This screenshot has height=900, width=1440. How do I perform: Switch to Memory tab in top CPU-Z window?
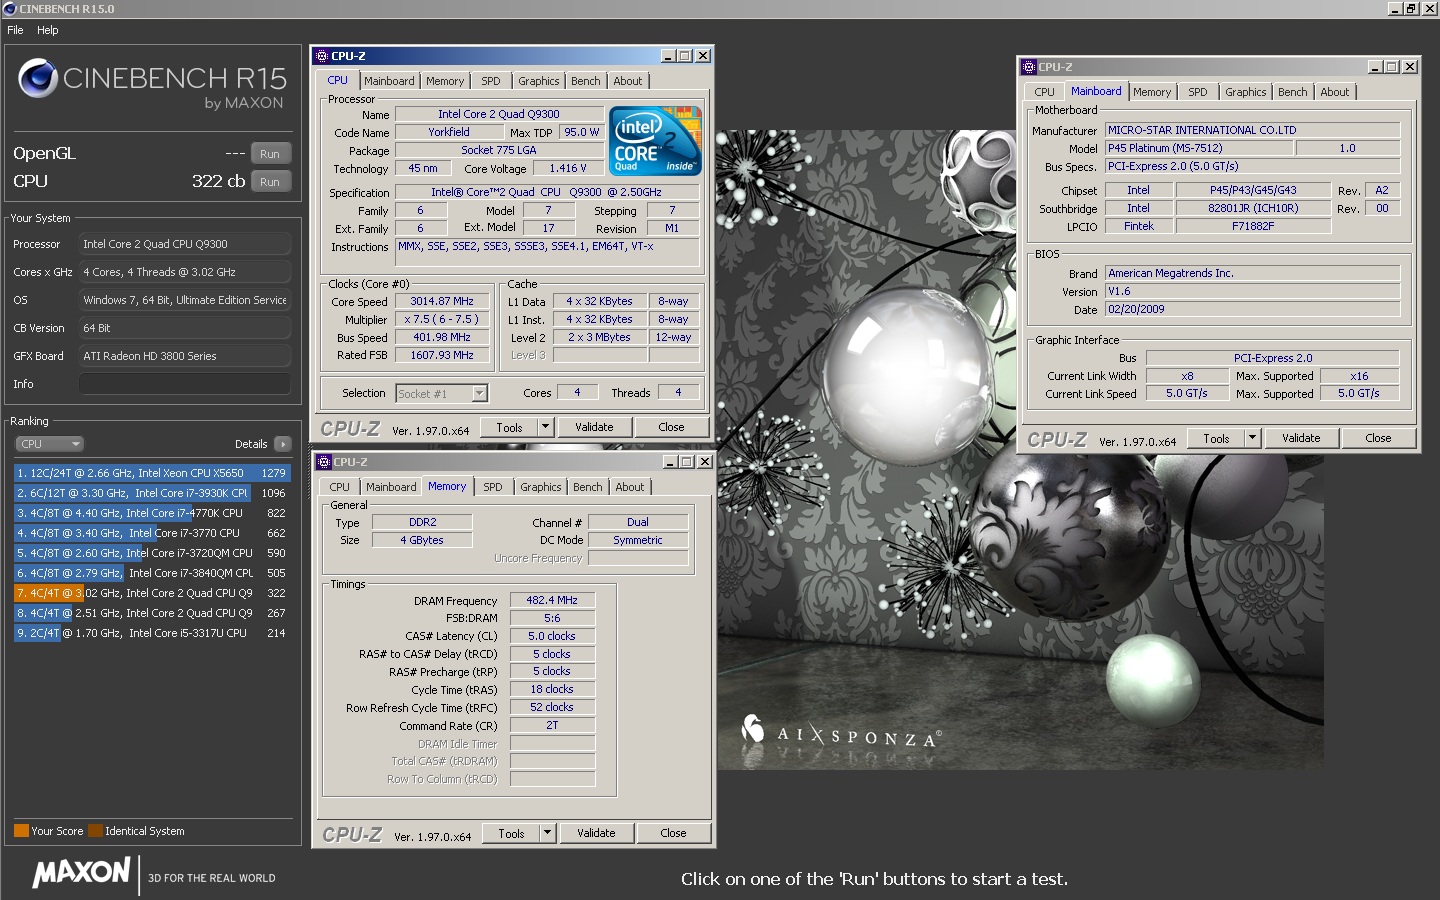click(445, 81)
